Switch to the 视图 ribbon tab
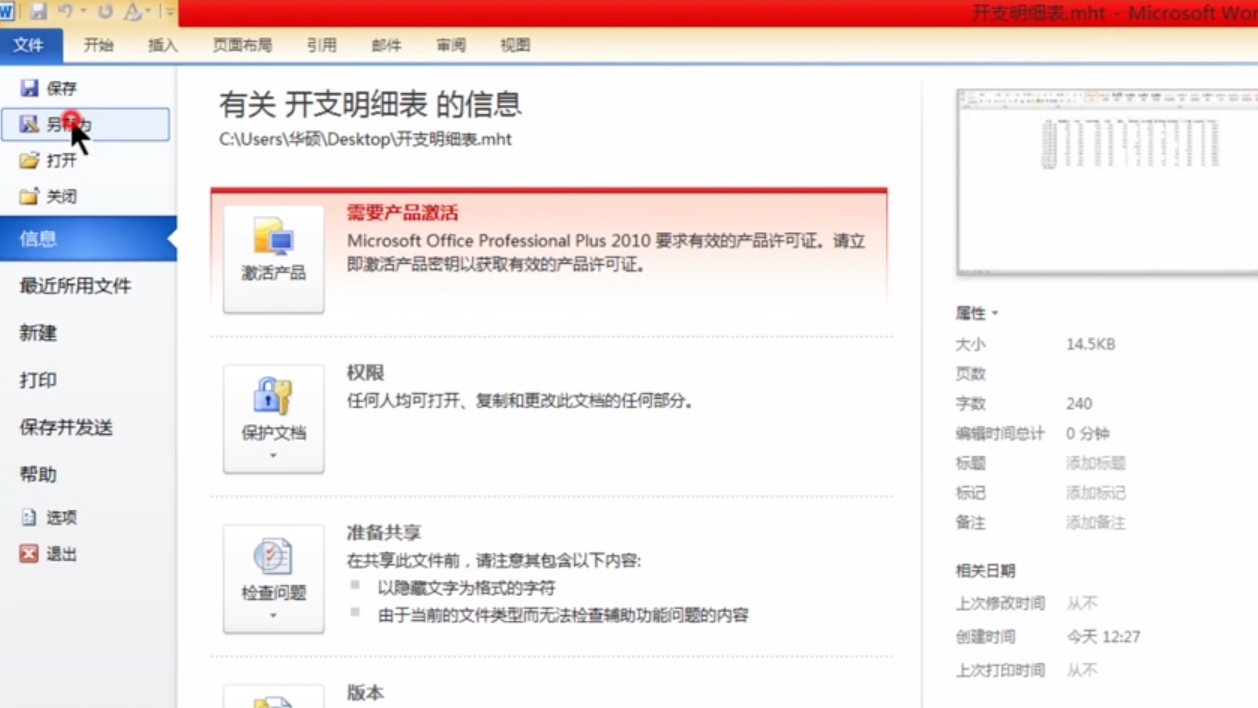 coord(515,45)
